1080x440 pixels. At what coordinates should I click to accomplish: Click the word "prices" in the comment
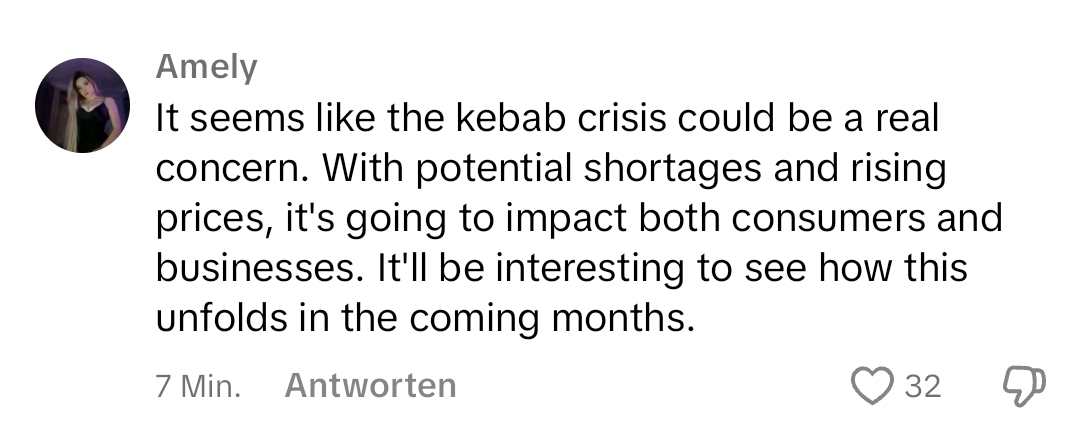click(207, 219)
